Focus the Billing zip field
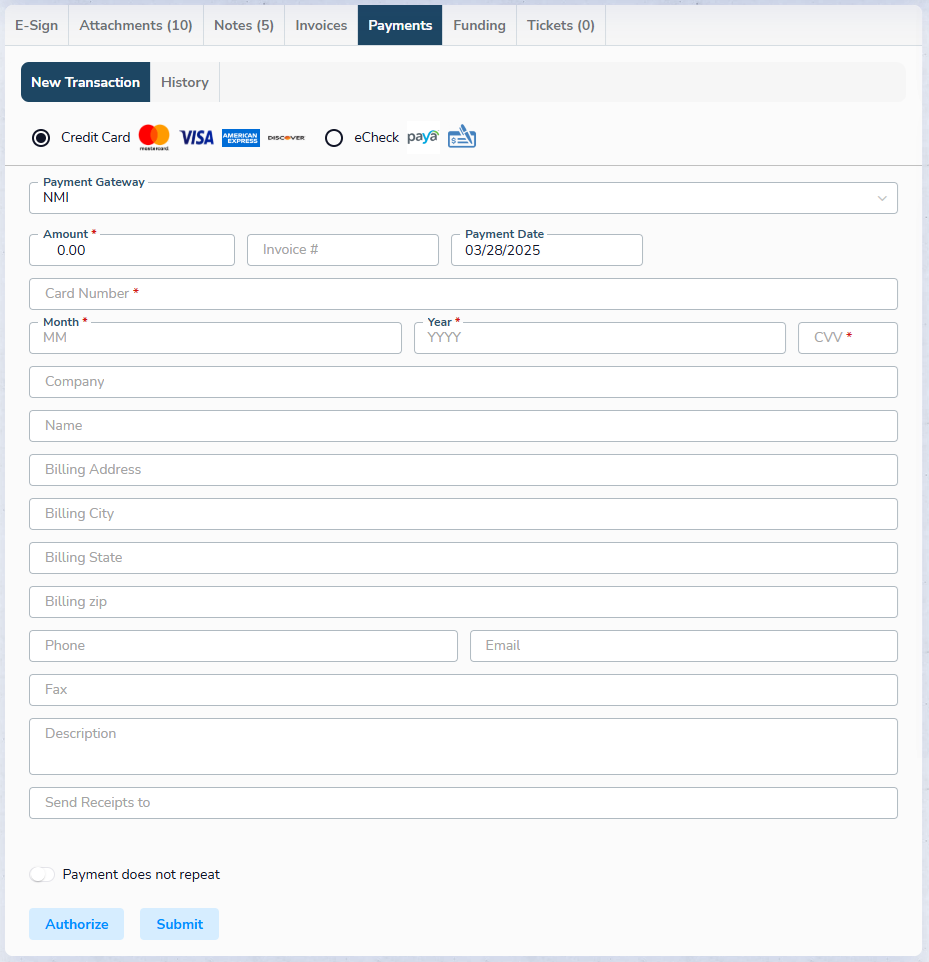 pyautogui.click(x=463, y=602)
